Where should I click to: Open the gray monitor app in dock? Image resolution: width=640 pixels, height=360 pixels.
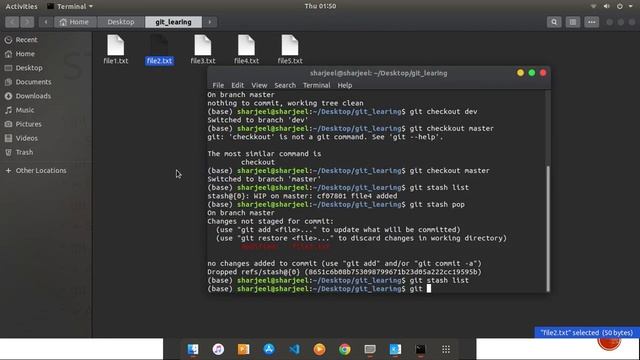coord(370,349)
